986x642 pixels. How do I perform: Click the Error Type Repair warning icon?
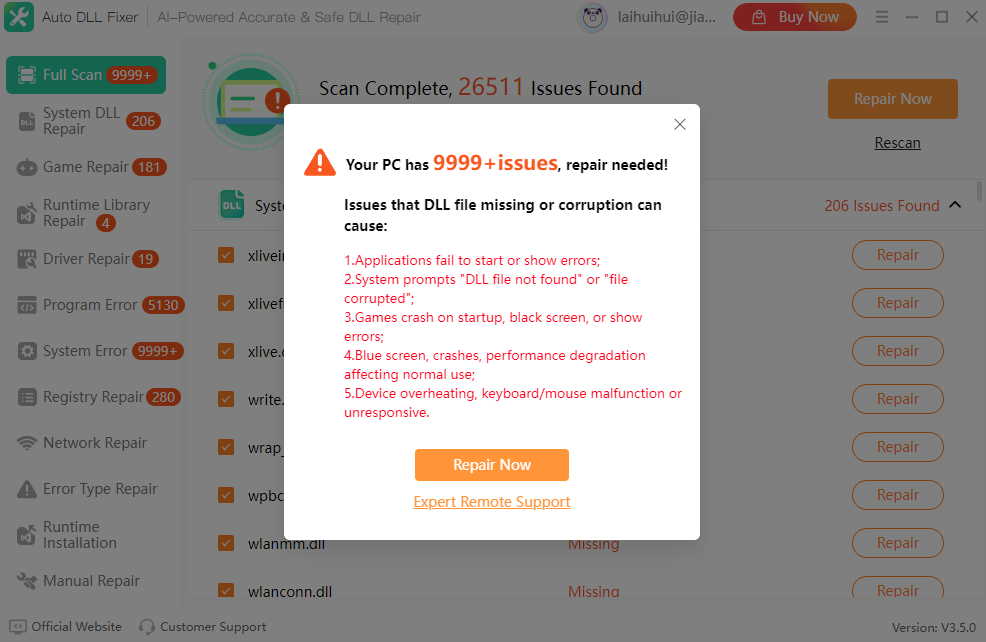click(x=26, y=489)
